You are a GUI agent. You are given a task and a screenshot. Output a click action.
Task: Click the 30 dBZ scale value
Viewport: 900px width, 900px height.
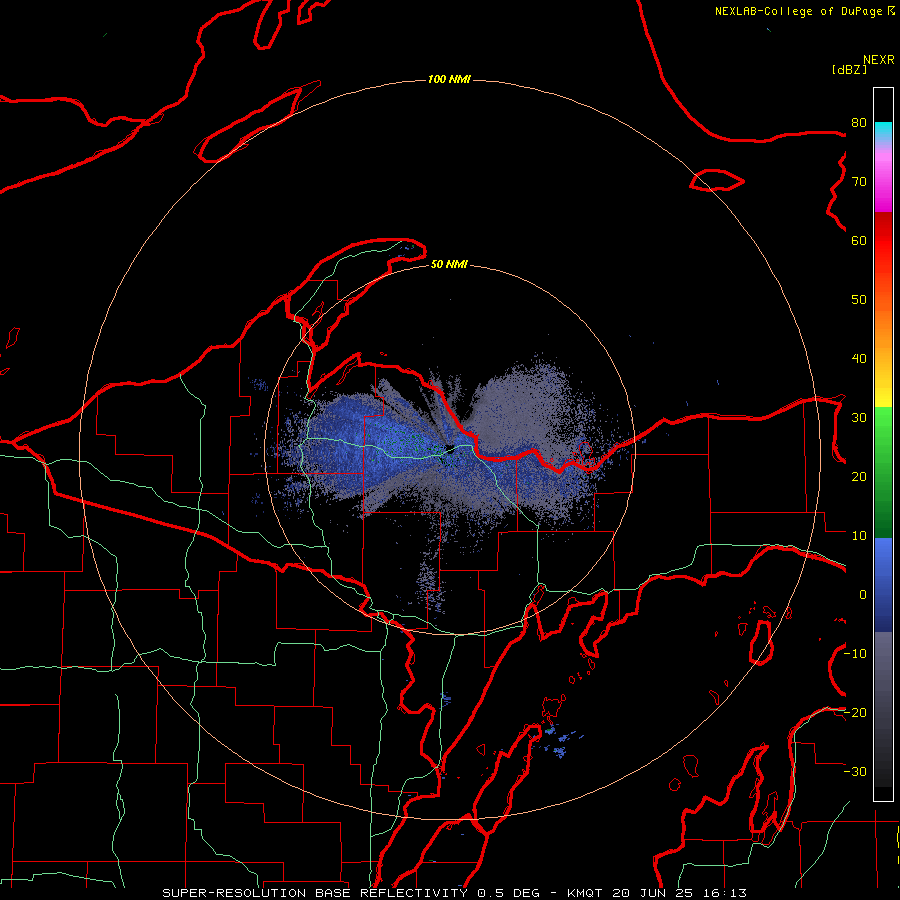coord(859,418)
